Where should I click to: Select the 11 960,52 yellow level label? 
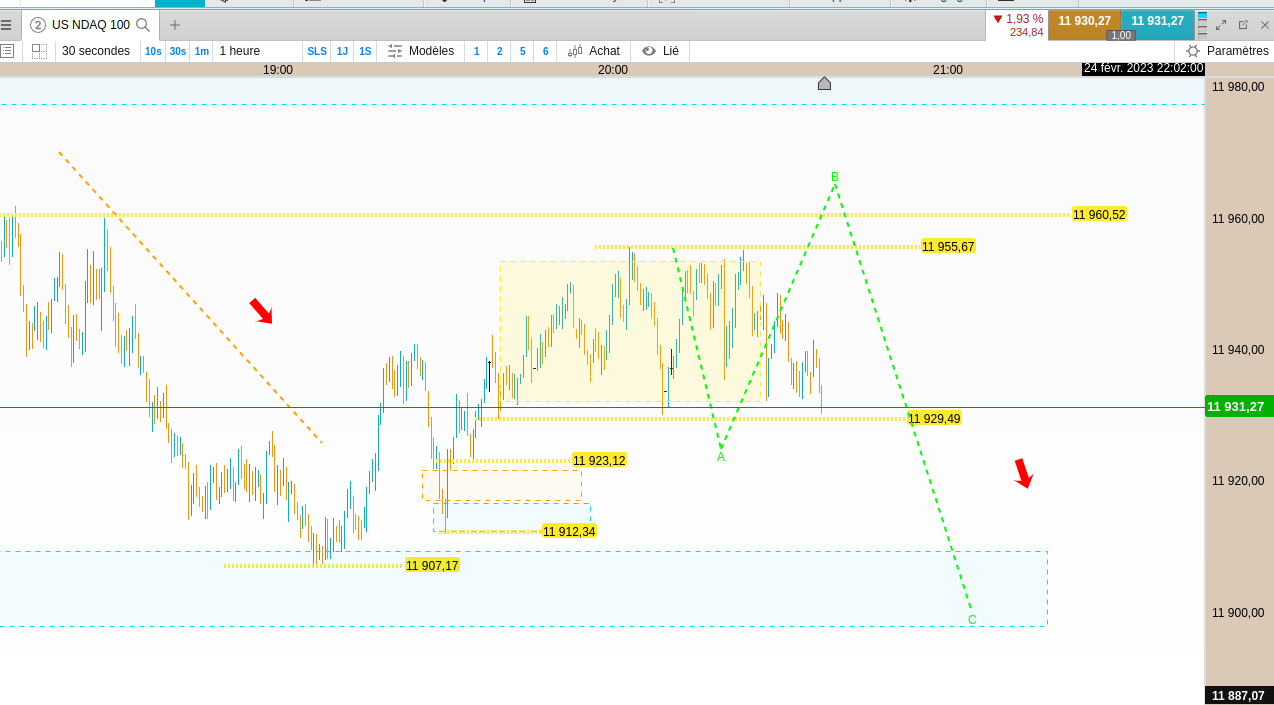[1099, 214]
